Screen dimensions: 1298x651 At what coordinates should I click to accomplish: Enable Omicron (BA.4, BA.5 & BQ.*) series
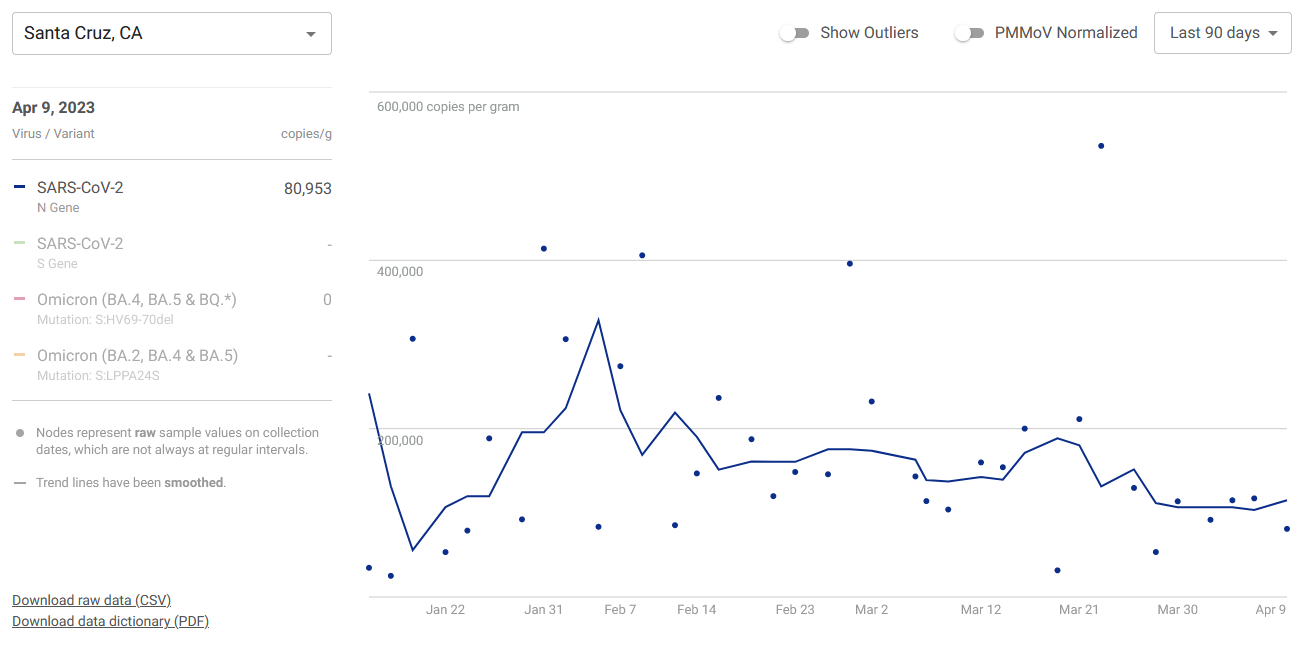136,300
